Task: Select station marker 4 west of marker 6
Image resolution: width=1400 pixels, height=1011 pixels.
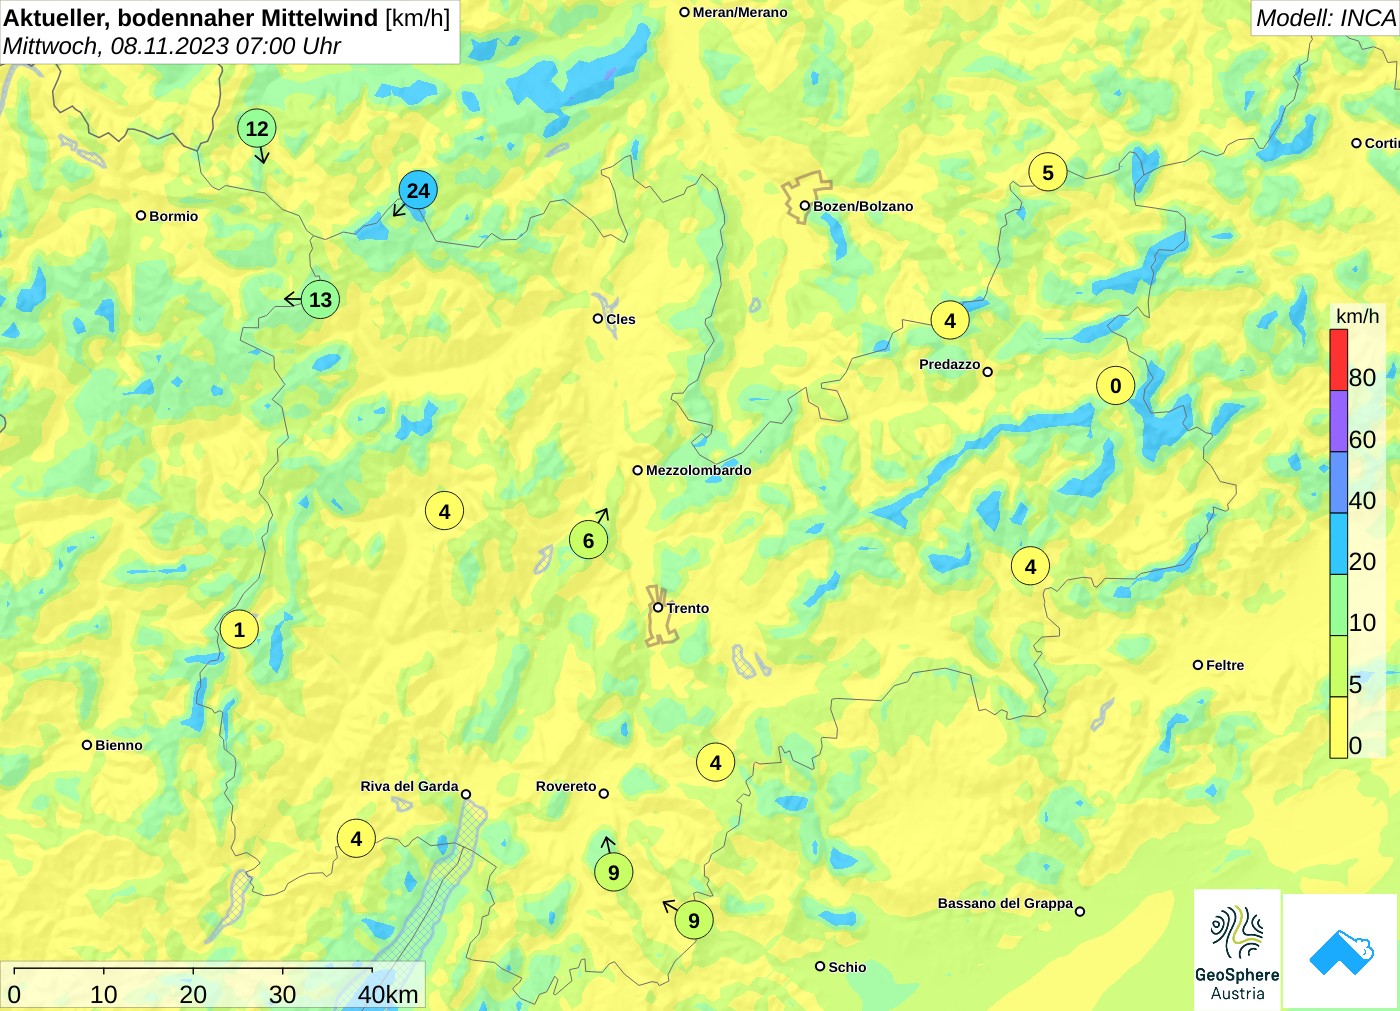Action: click(x=444, y=511)
